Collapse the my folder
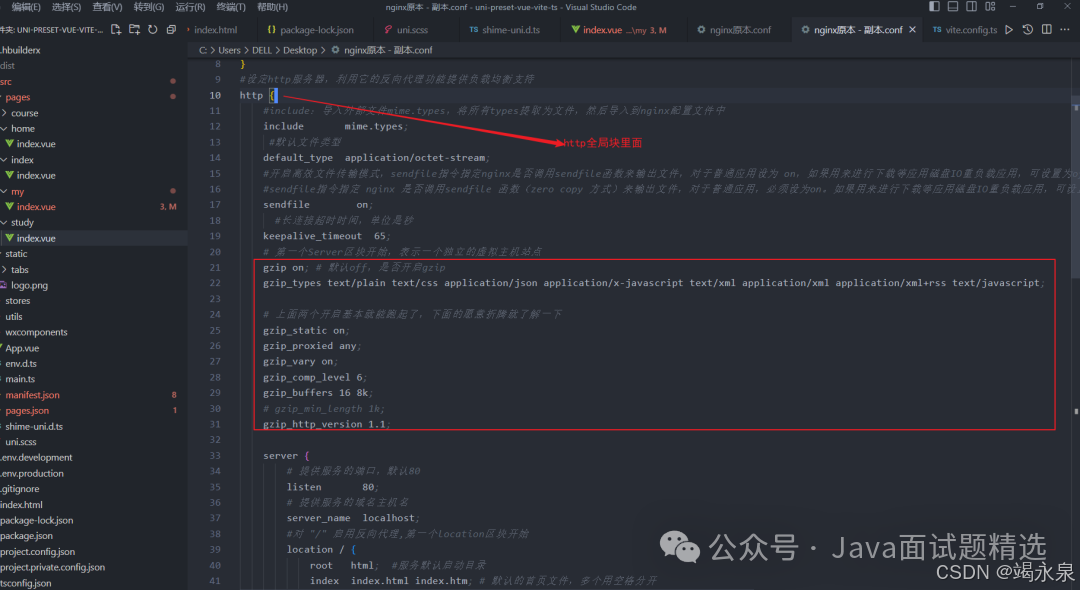Screen dimensions: 1080x590 pos(17,191)
